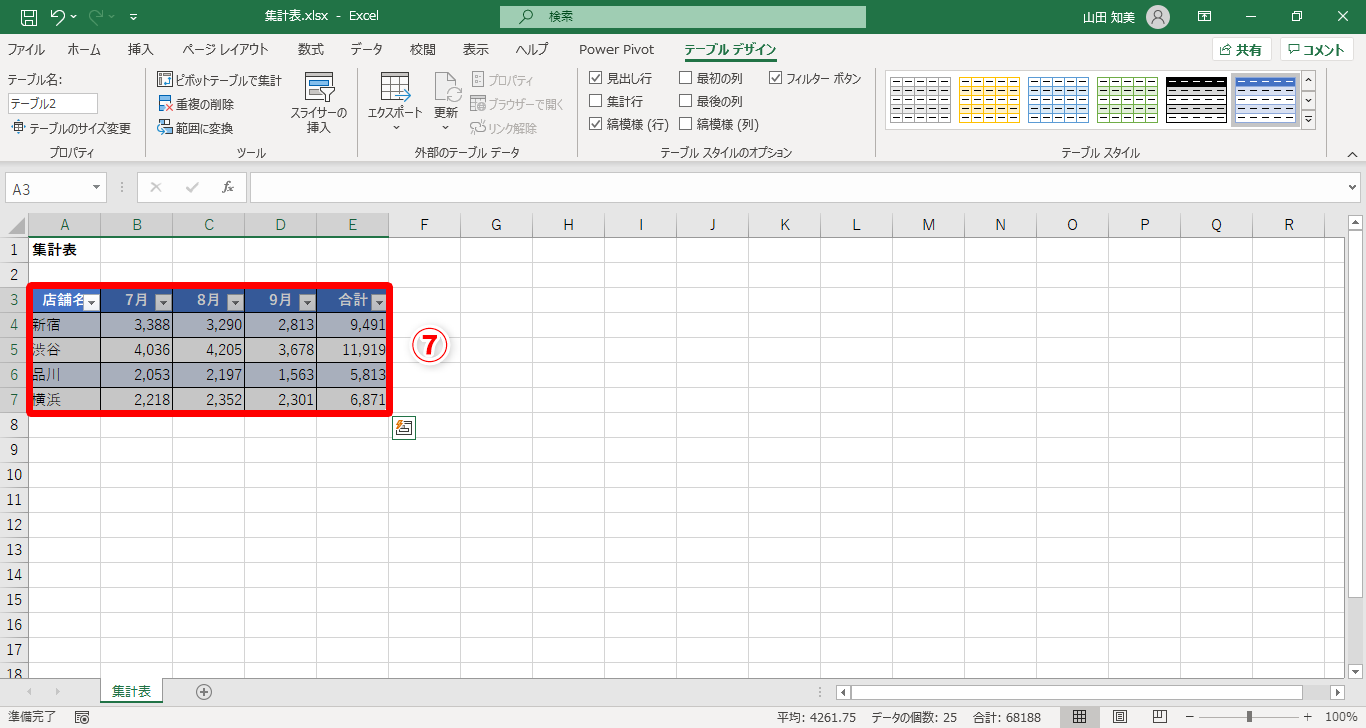
Task: Switch to the 数式 (Formulas) tab
Action: (311, 49)
